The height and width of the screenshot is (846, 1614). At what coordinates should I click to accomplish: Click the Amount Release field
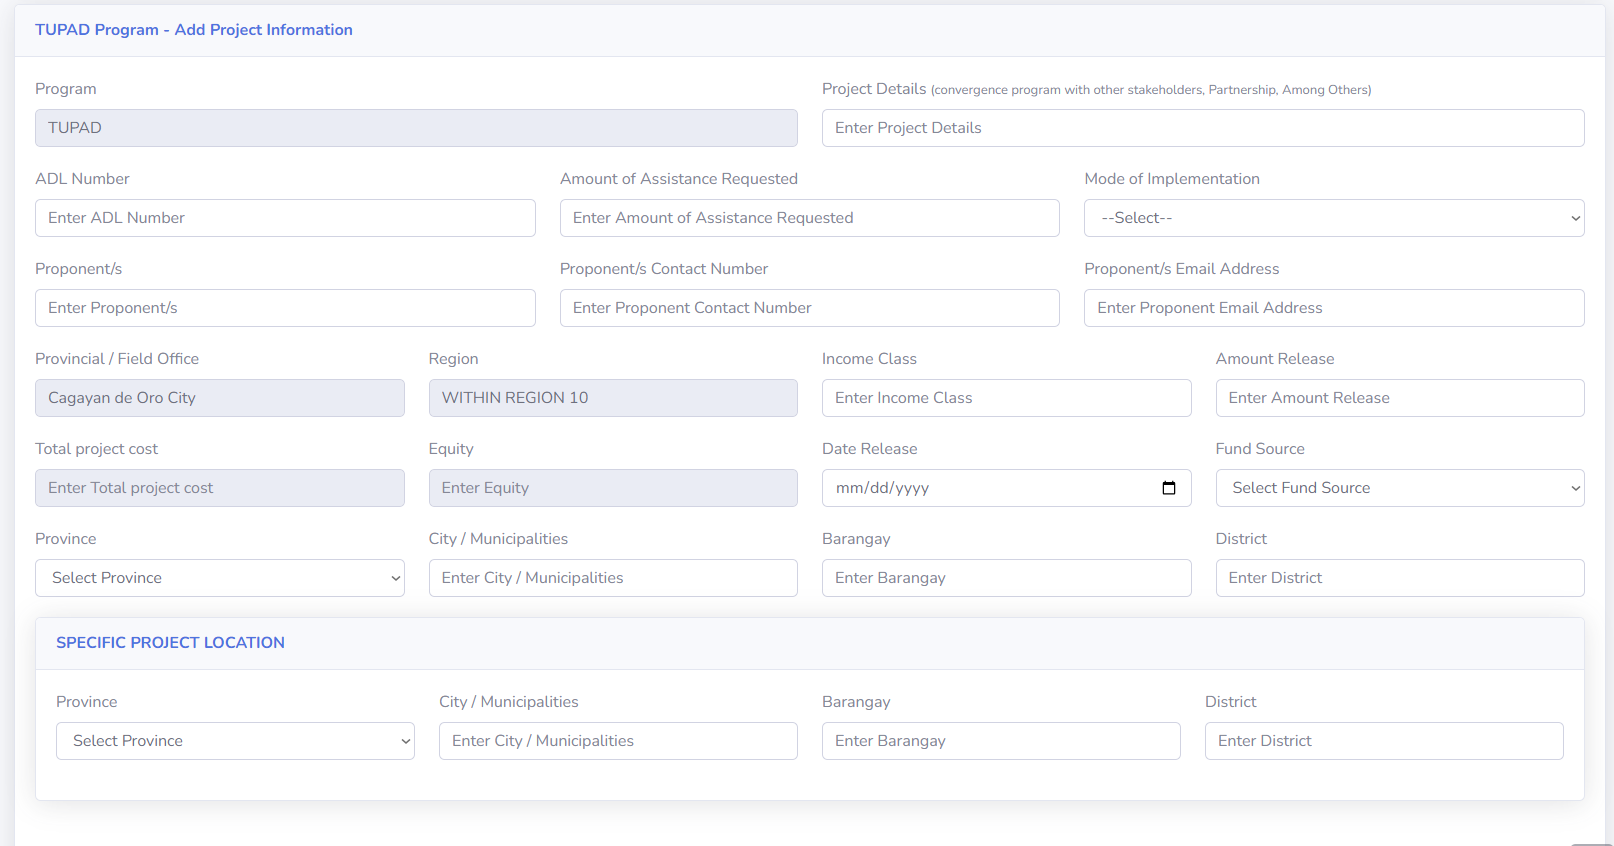[1400, 398]
